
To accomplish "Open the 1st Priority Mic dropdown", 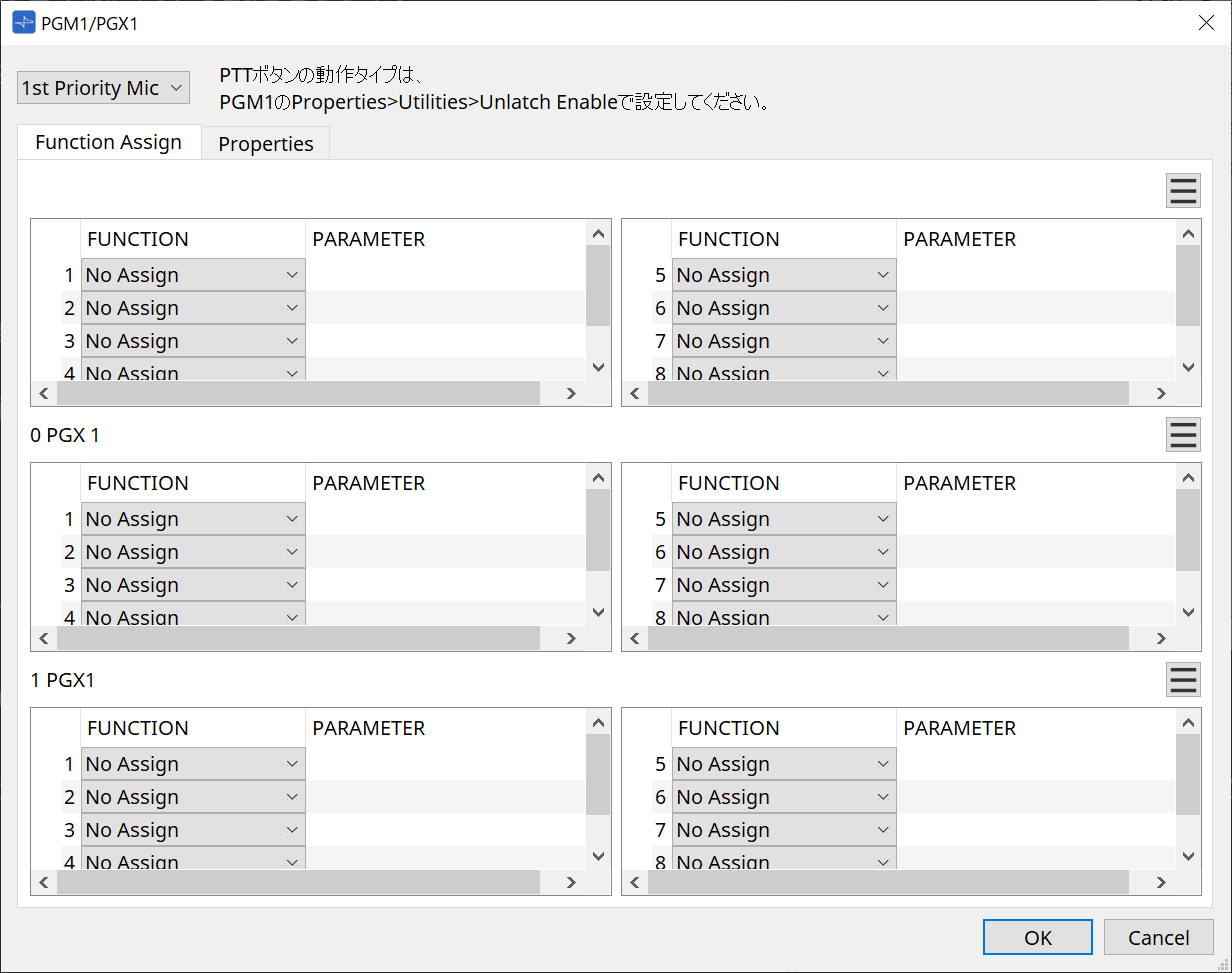I will 102,88.
